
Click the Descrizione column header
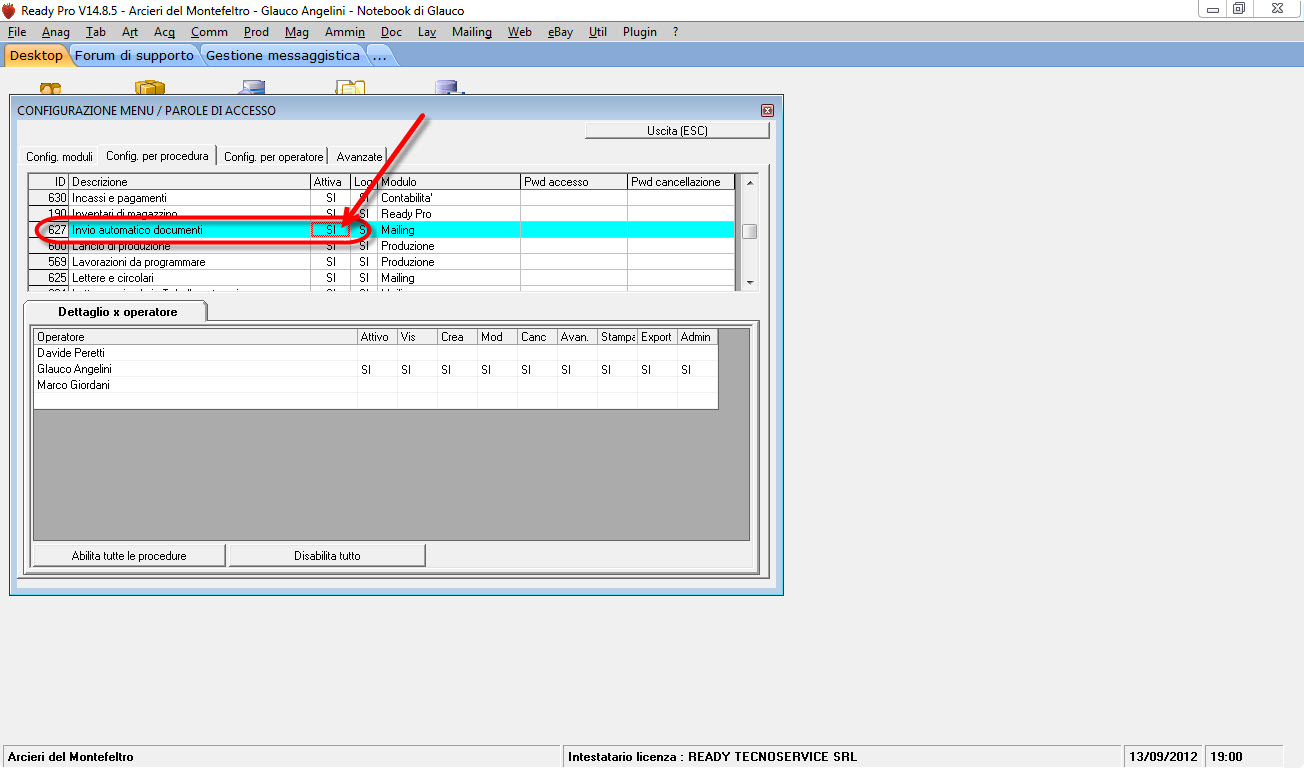(190, 182)
